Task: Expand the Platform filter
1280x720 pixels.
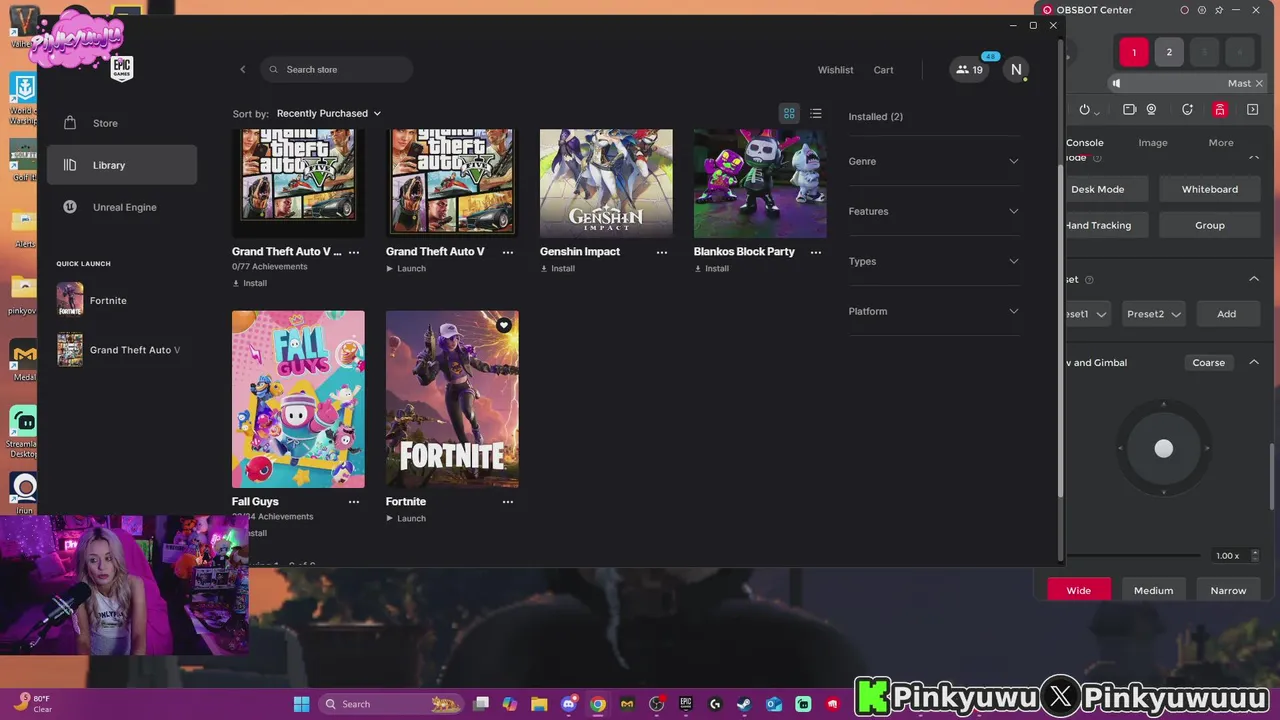Action: [x=933, y=311]
